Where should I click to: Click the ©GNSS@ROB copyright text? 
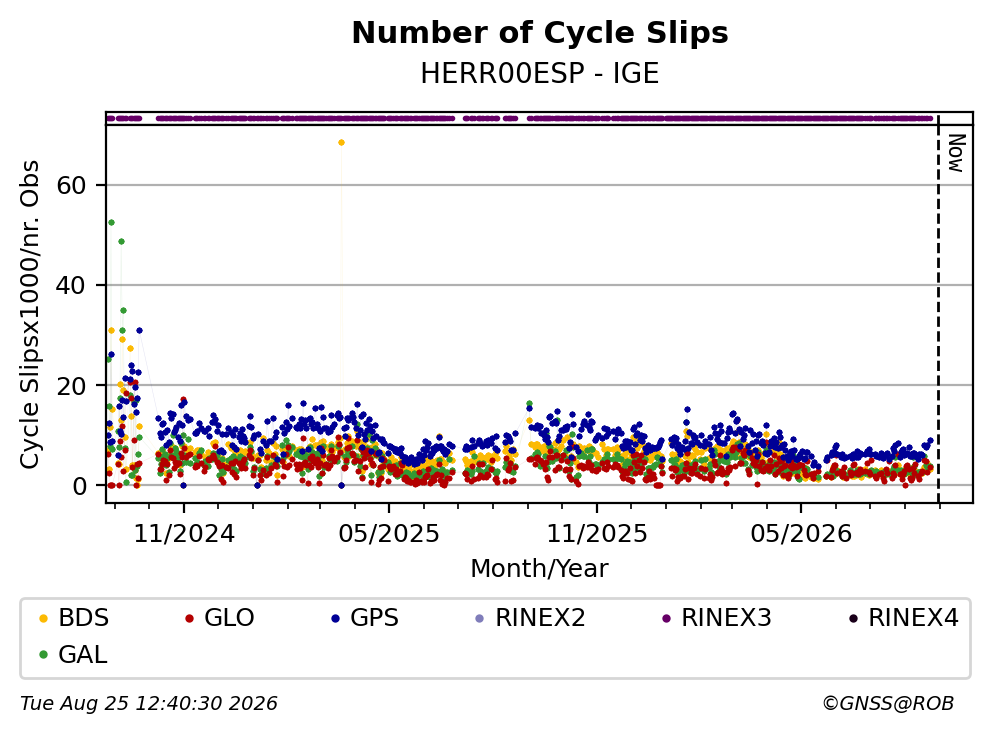[888, 704]
